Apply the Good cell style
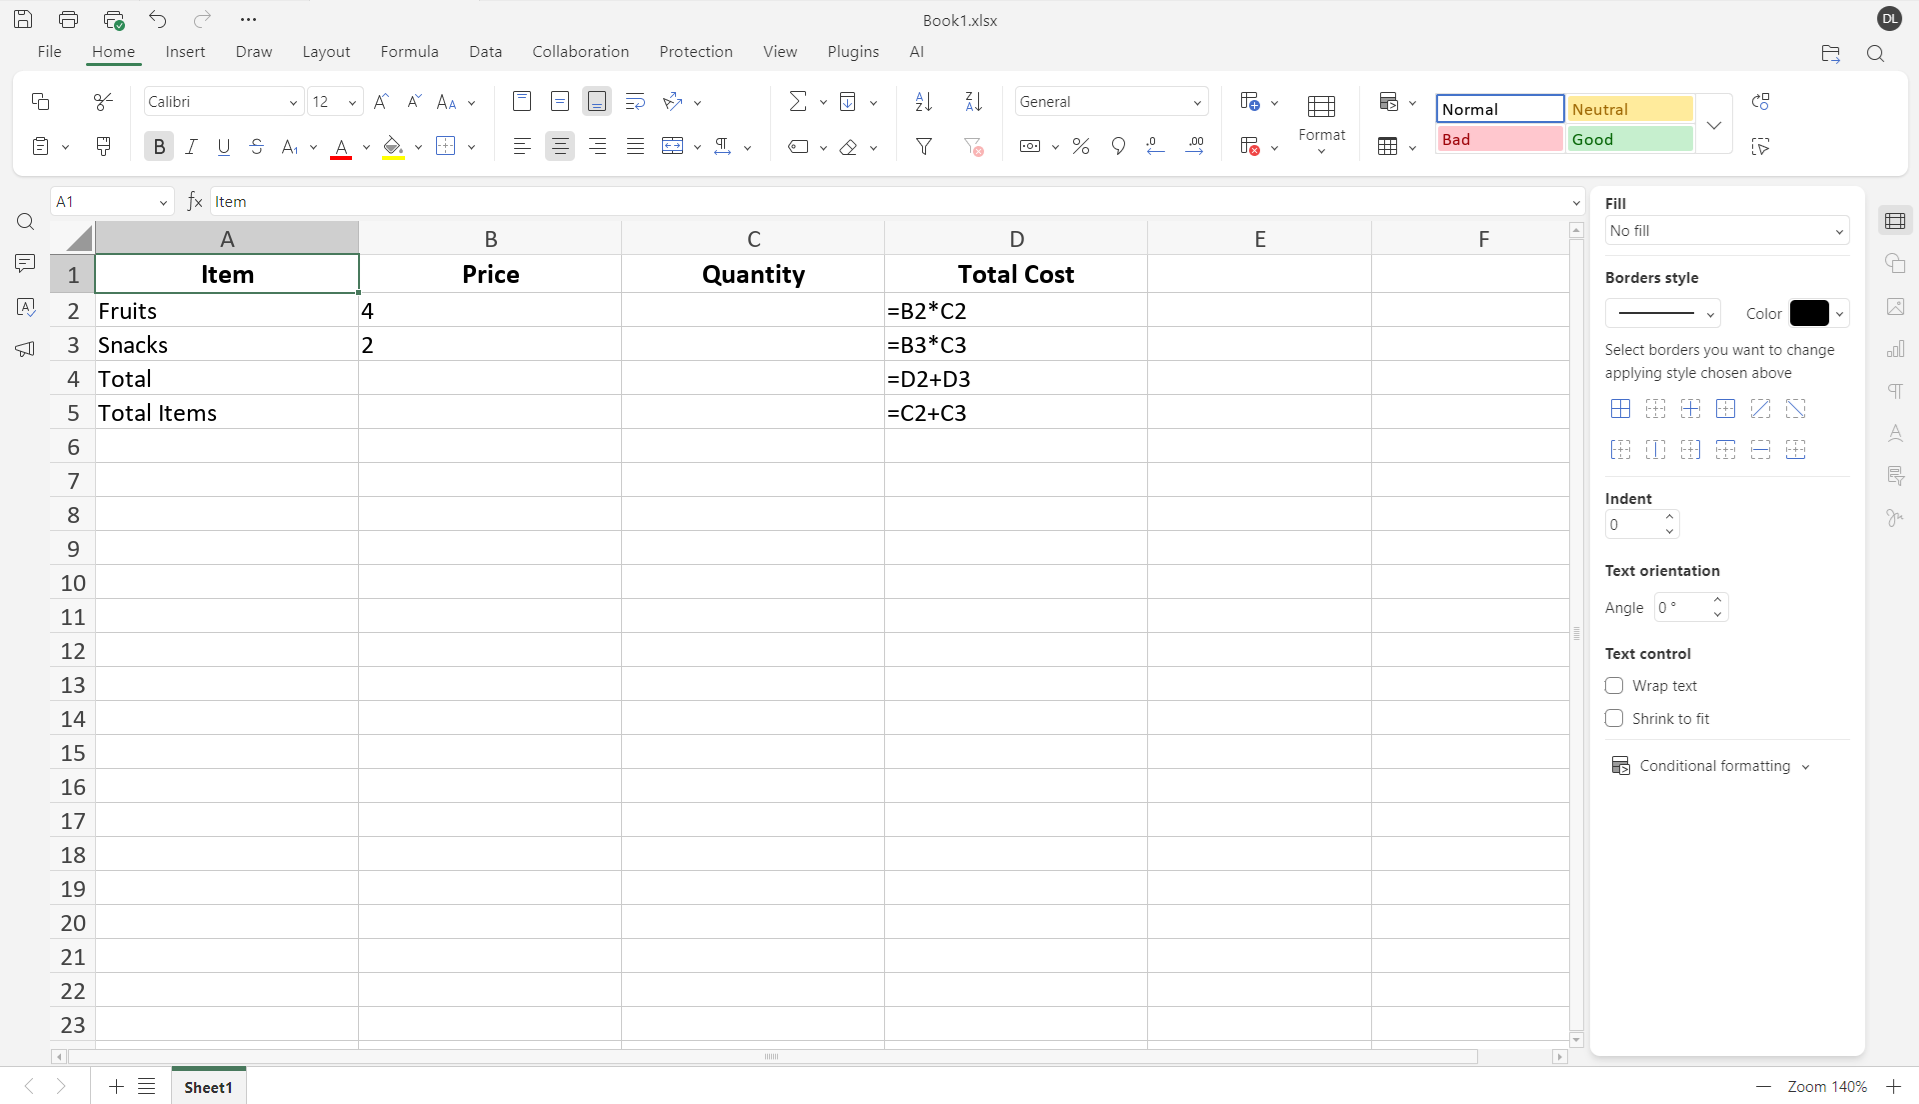Viewport: 1919px width, 1104px height. point(1629,140)
